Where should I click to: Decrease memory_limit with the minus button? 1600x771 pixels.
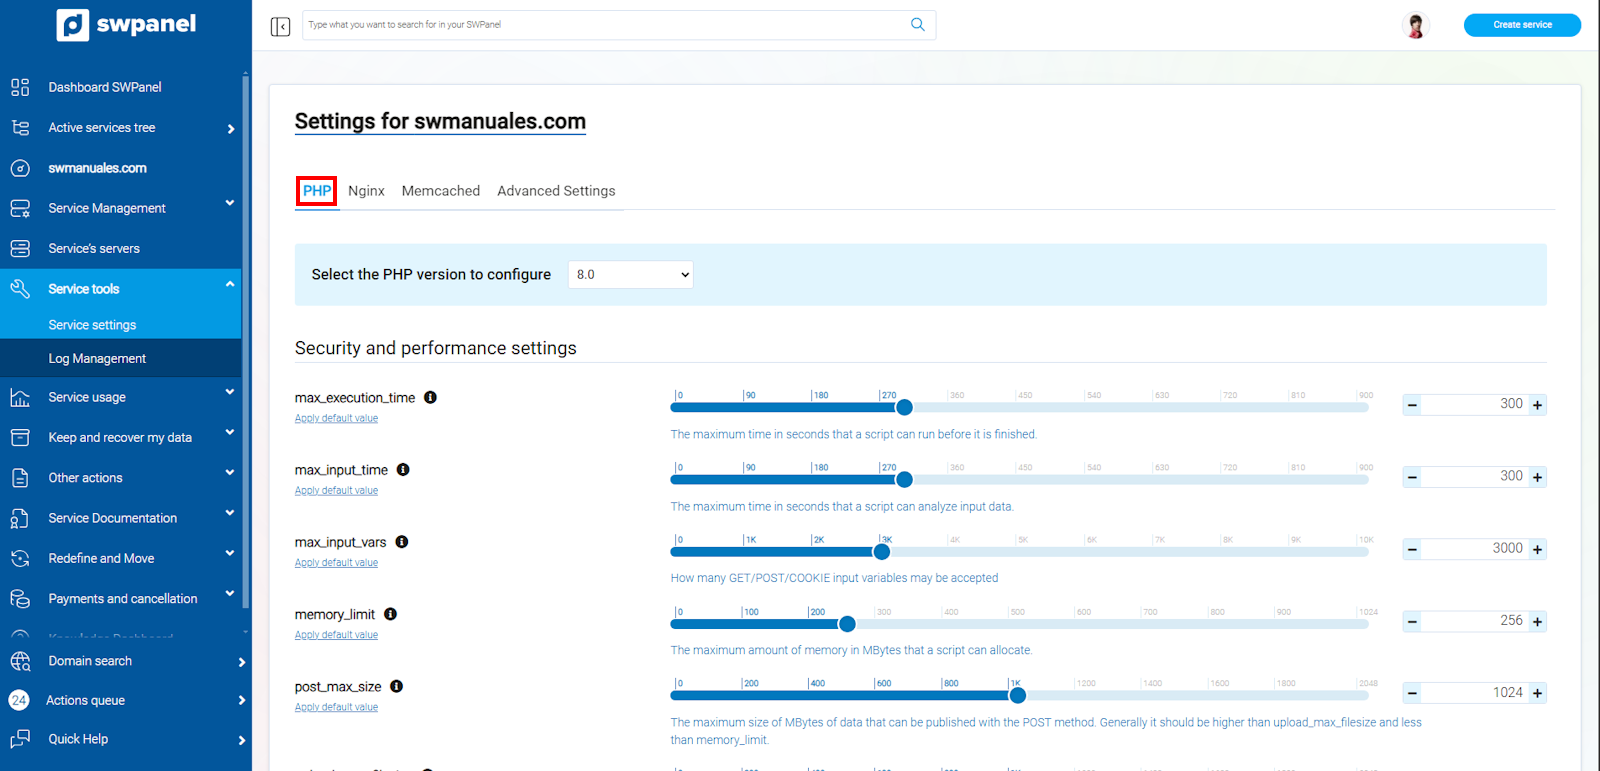[1412, 622]
